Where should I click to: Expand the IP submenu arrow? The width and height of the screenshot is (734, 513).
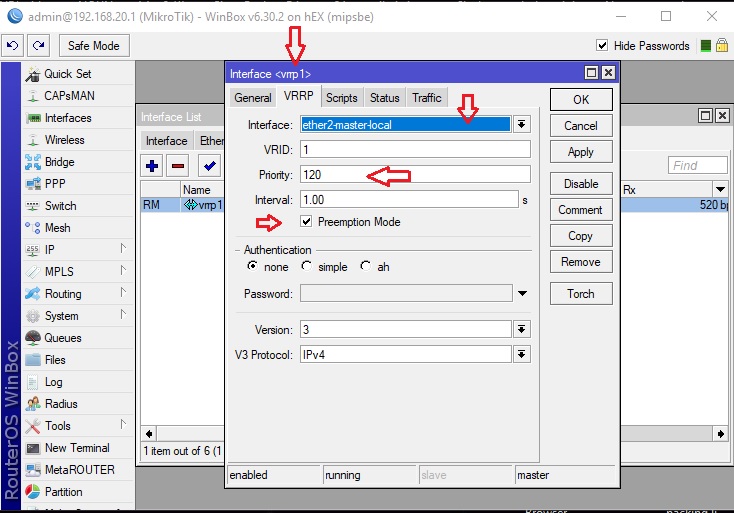pyautogui.click(x=123, y=248)
